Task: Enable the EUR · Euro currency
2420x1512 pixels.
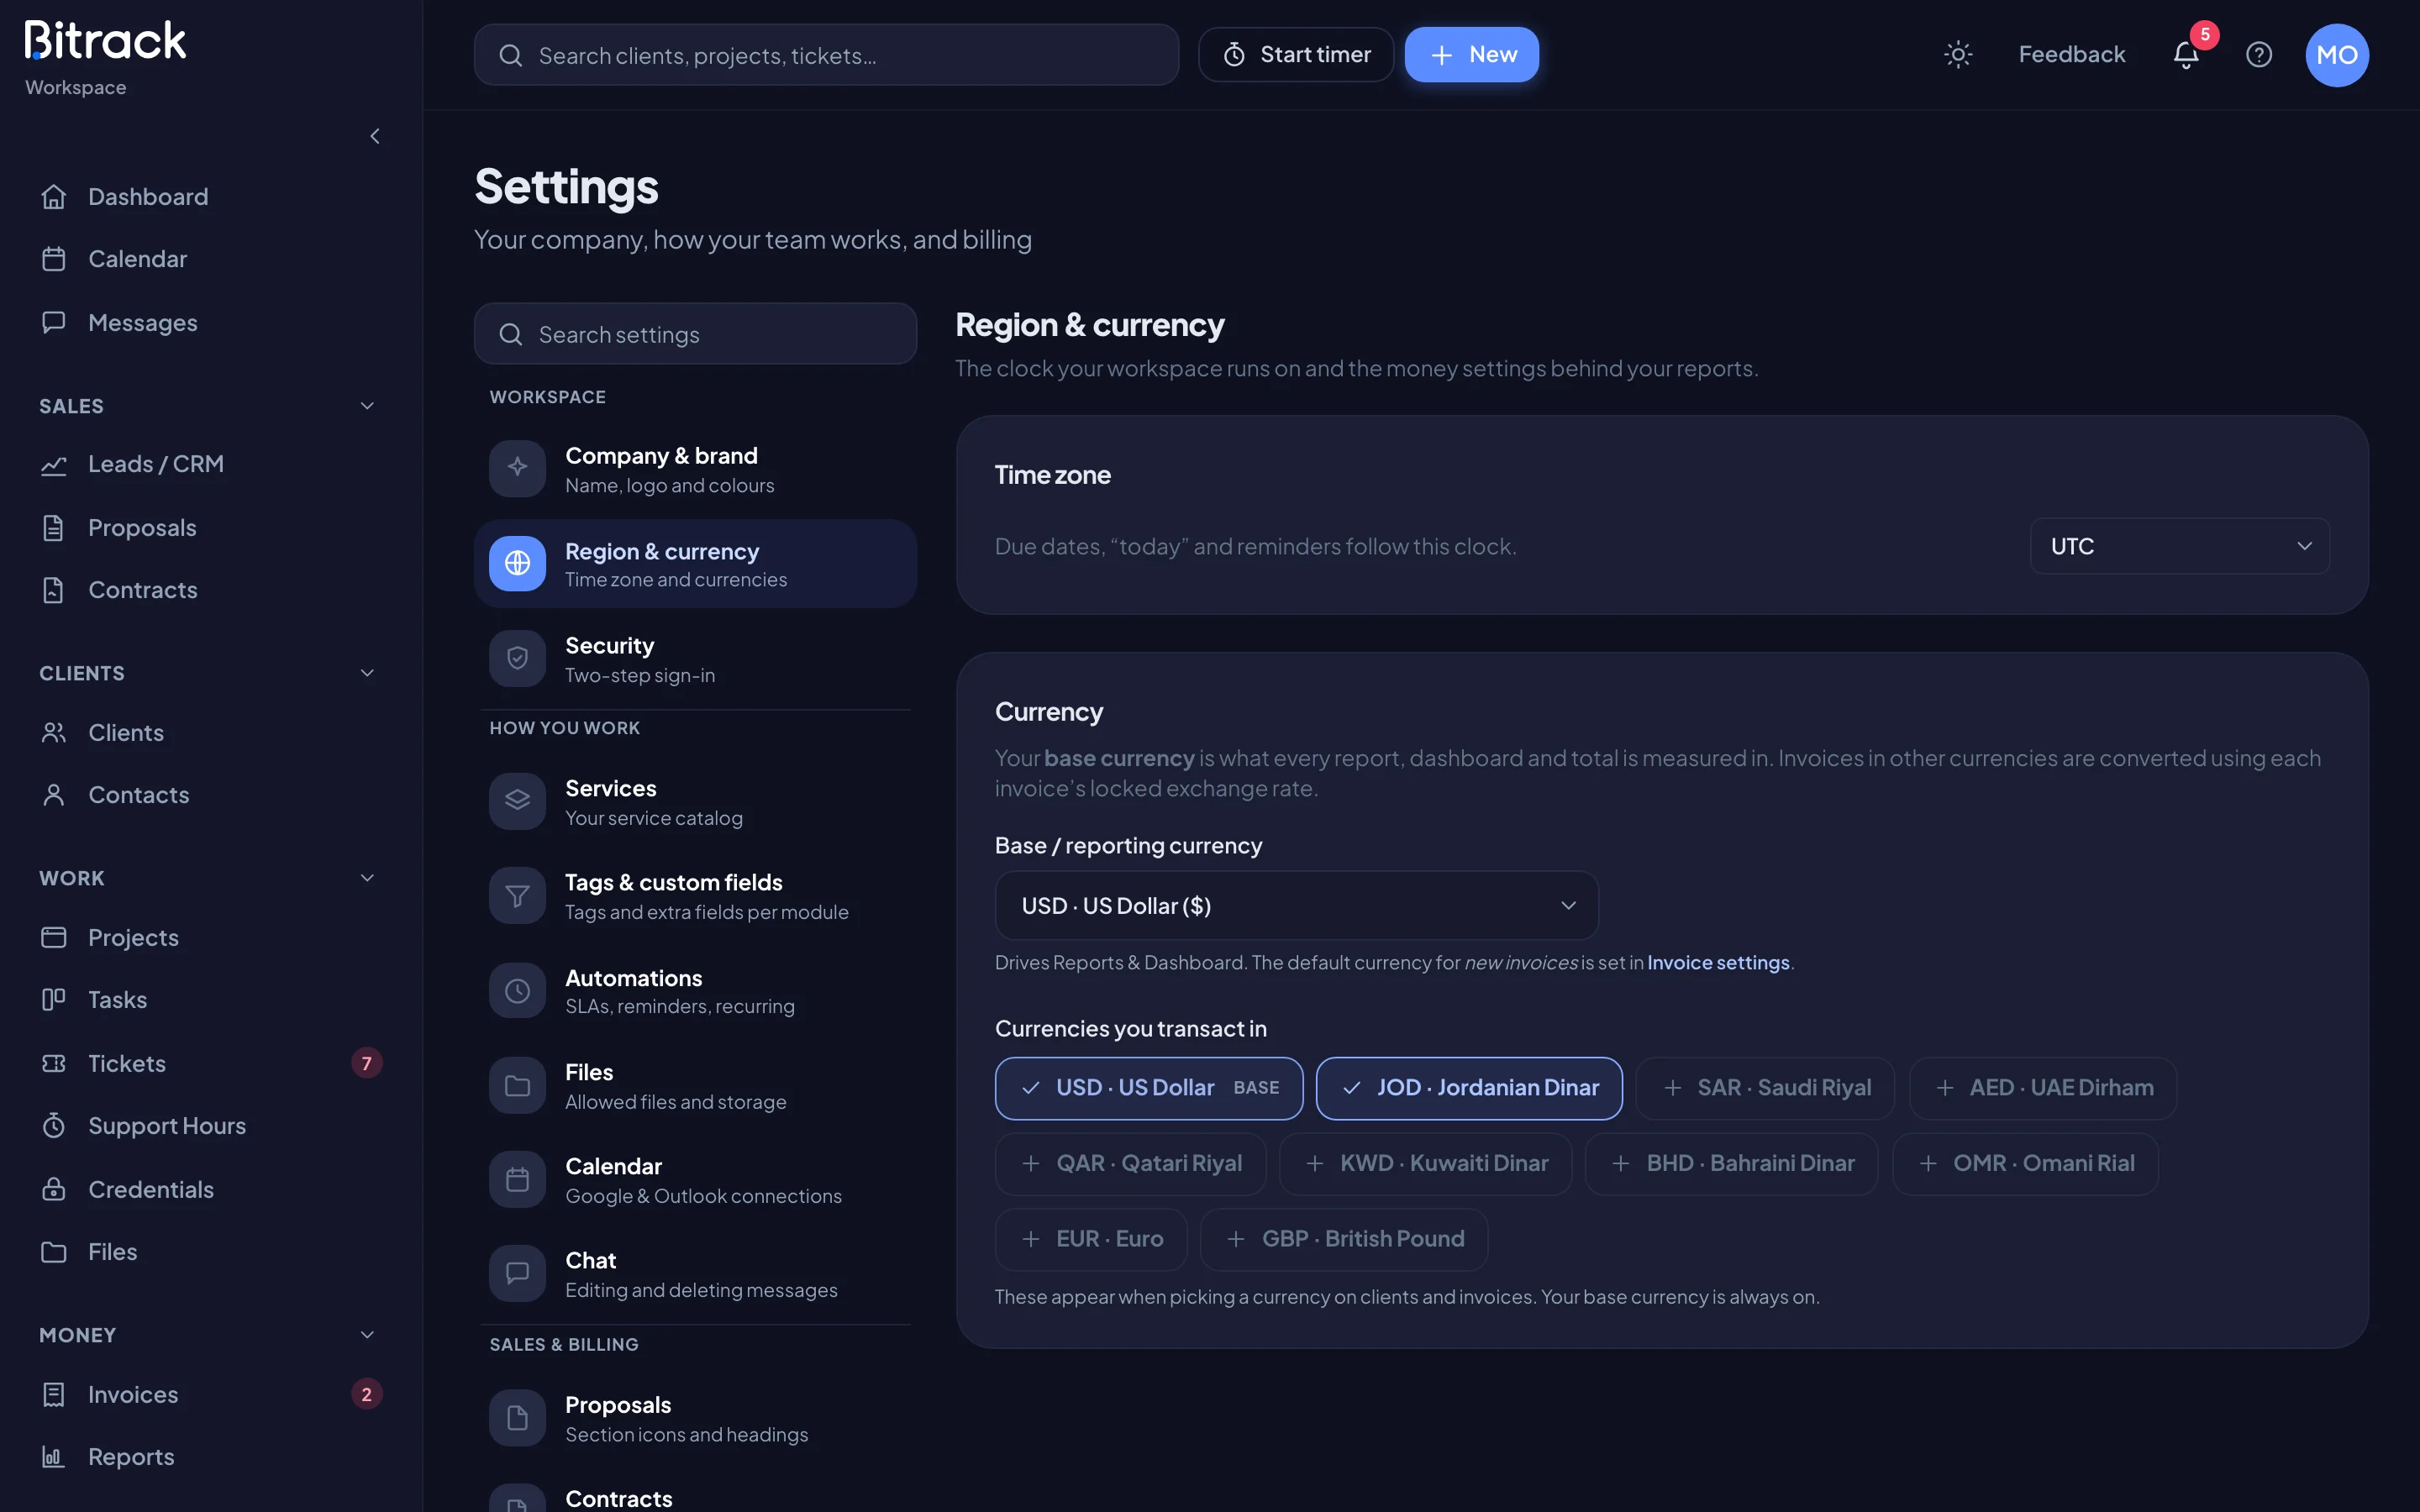Action: coord(1091,1239)
